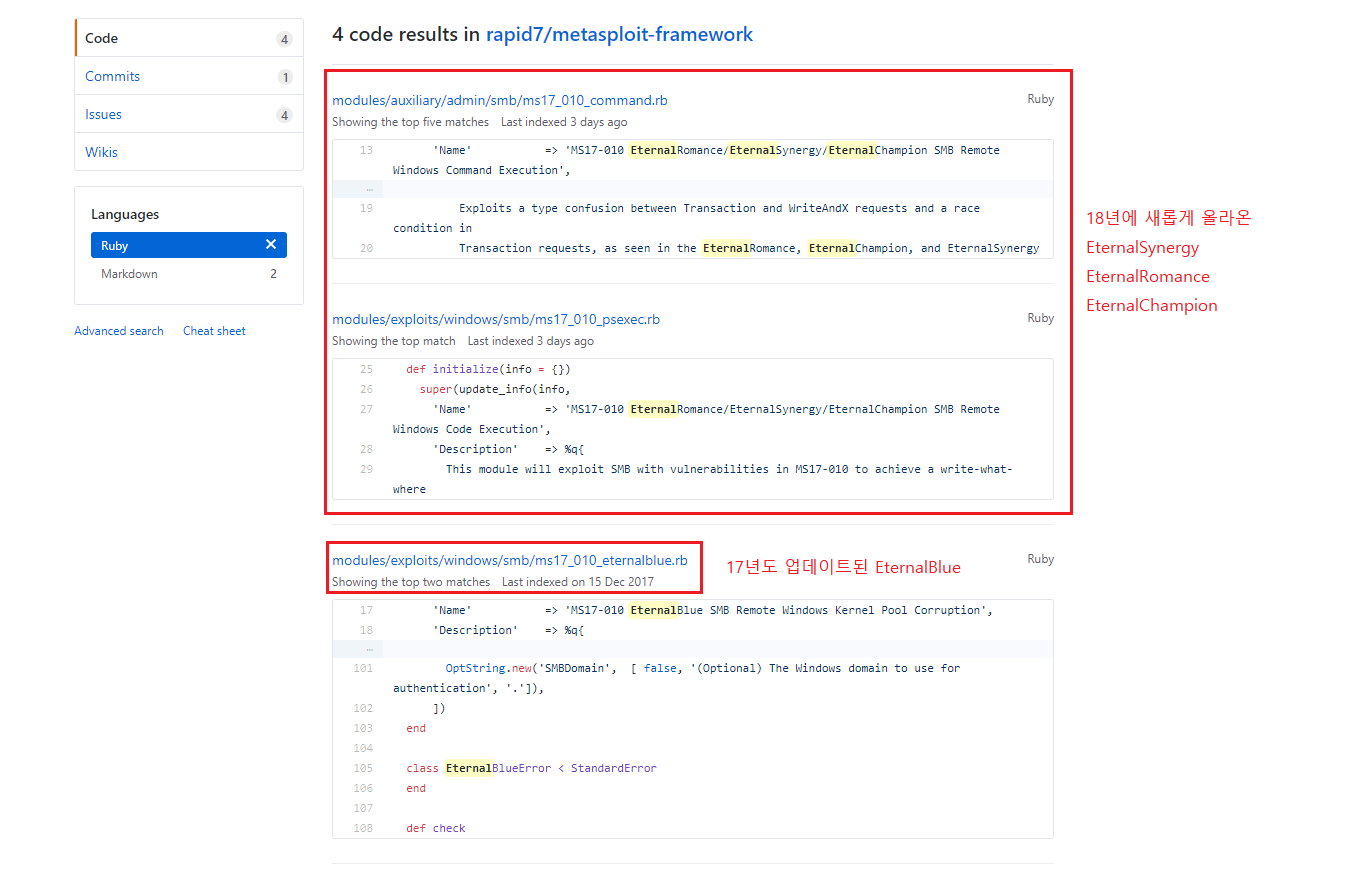The width and height of the screenshot is (1350, 877).
Task: Open ms17_010_command.rb file
Action: 500,100
